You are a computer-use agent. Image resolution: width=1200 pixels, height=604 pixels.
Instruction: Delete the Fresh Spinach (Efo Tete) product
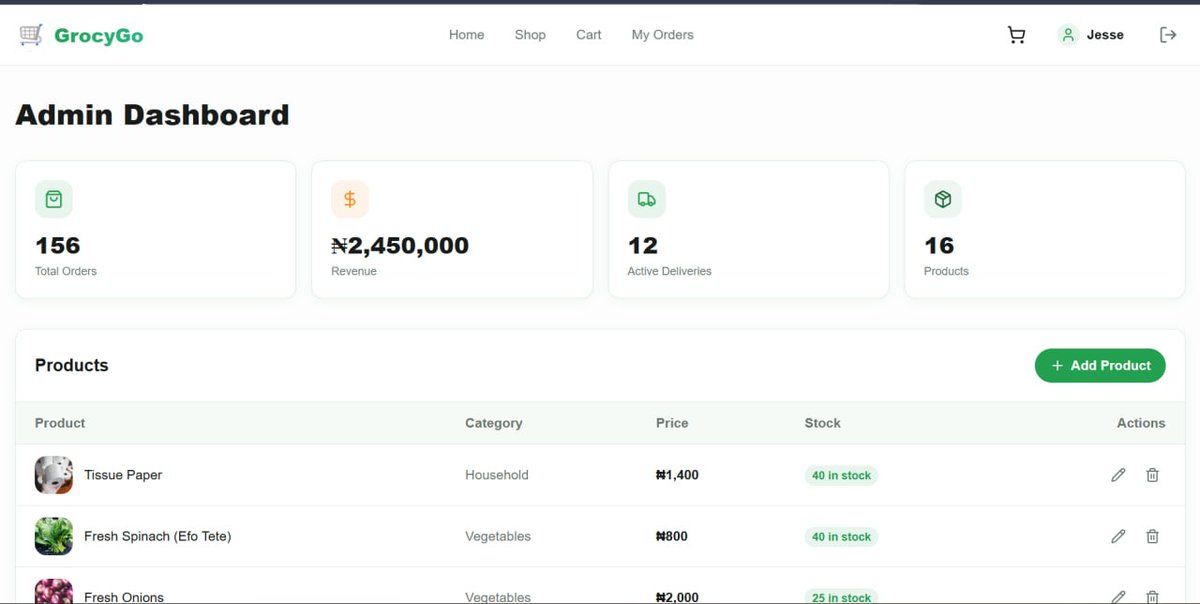[x=1152, y=537]
